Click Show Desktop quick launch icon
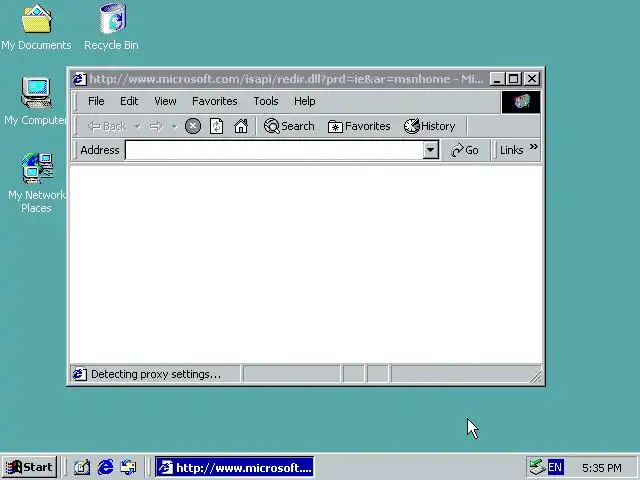The height and width of the screenshot is (480, 640). pyautogui.click(x=82, y=467)
